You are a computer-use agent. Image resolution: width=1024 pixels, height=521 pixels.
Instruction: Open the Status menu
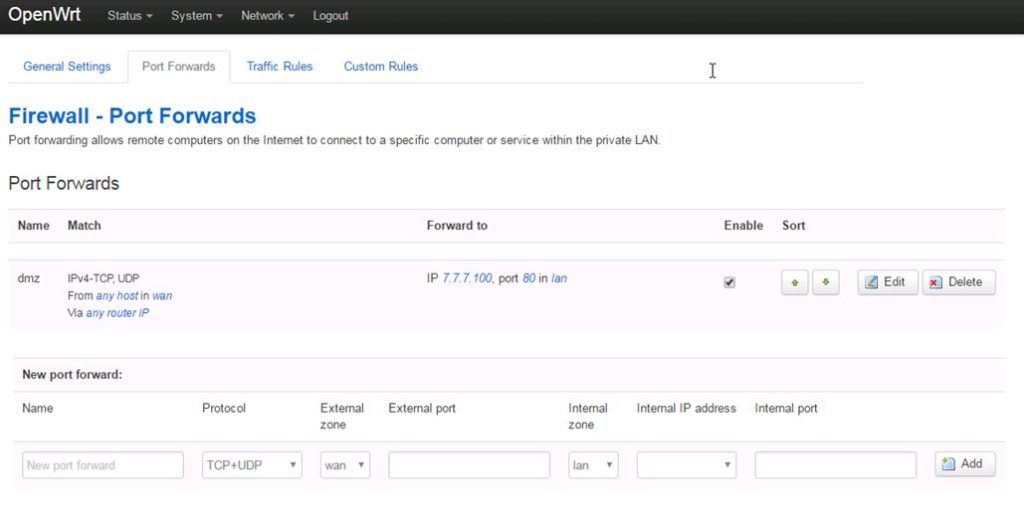pos(130,16)
